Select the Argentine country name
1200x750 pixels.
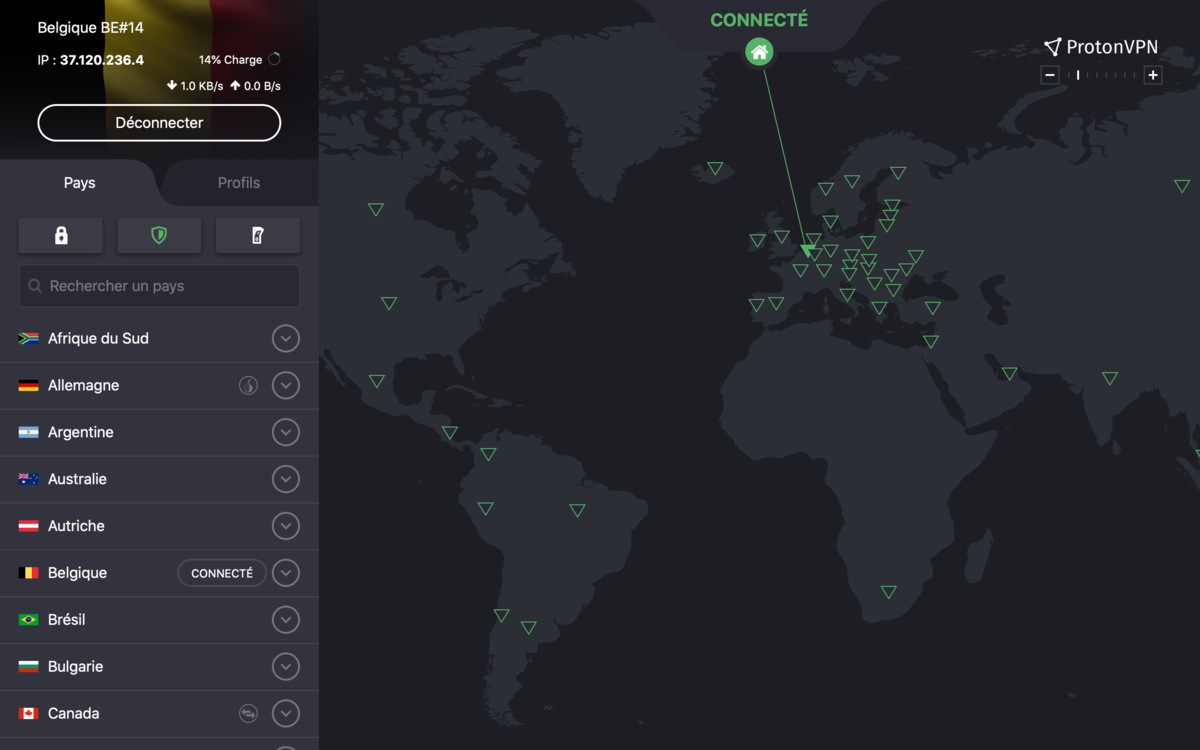point(81,432)
